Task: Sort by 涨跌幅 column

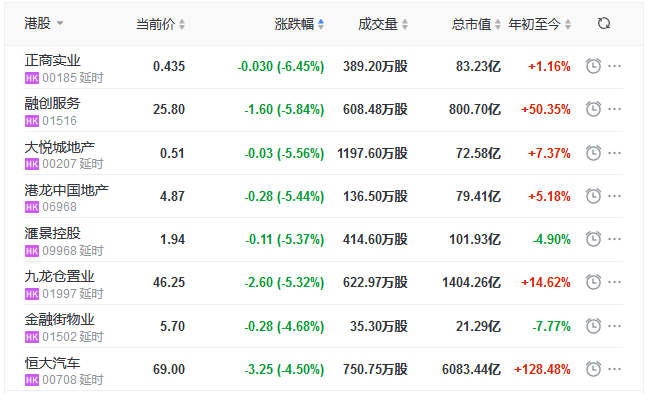Action: (299, 24)
